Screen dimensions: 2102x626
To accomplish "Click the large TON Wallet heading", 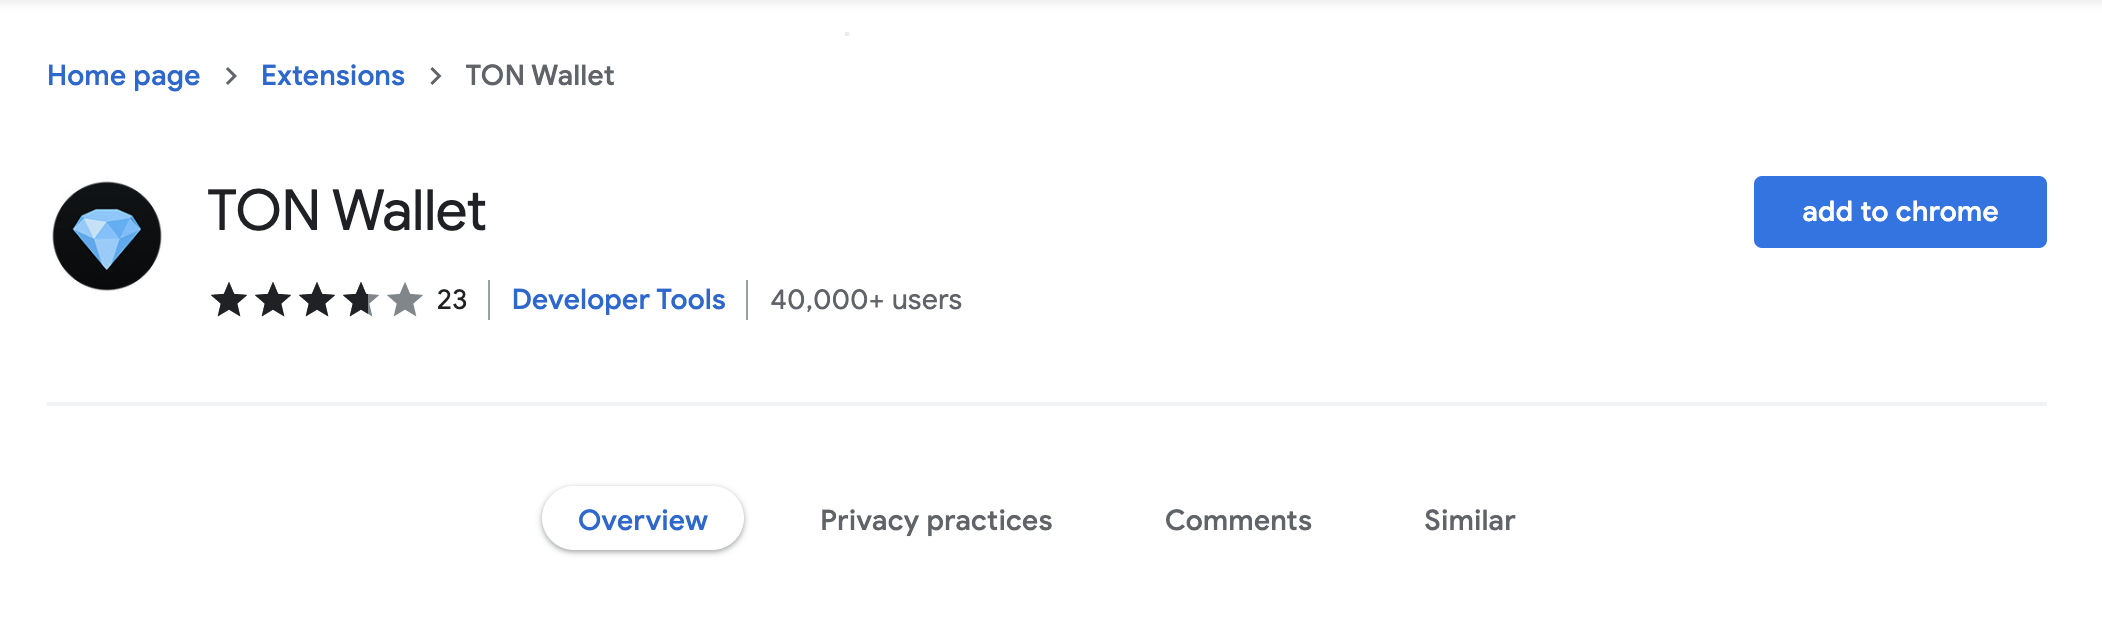I will (346, 211).
